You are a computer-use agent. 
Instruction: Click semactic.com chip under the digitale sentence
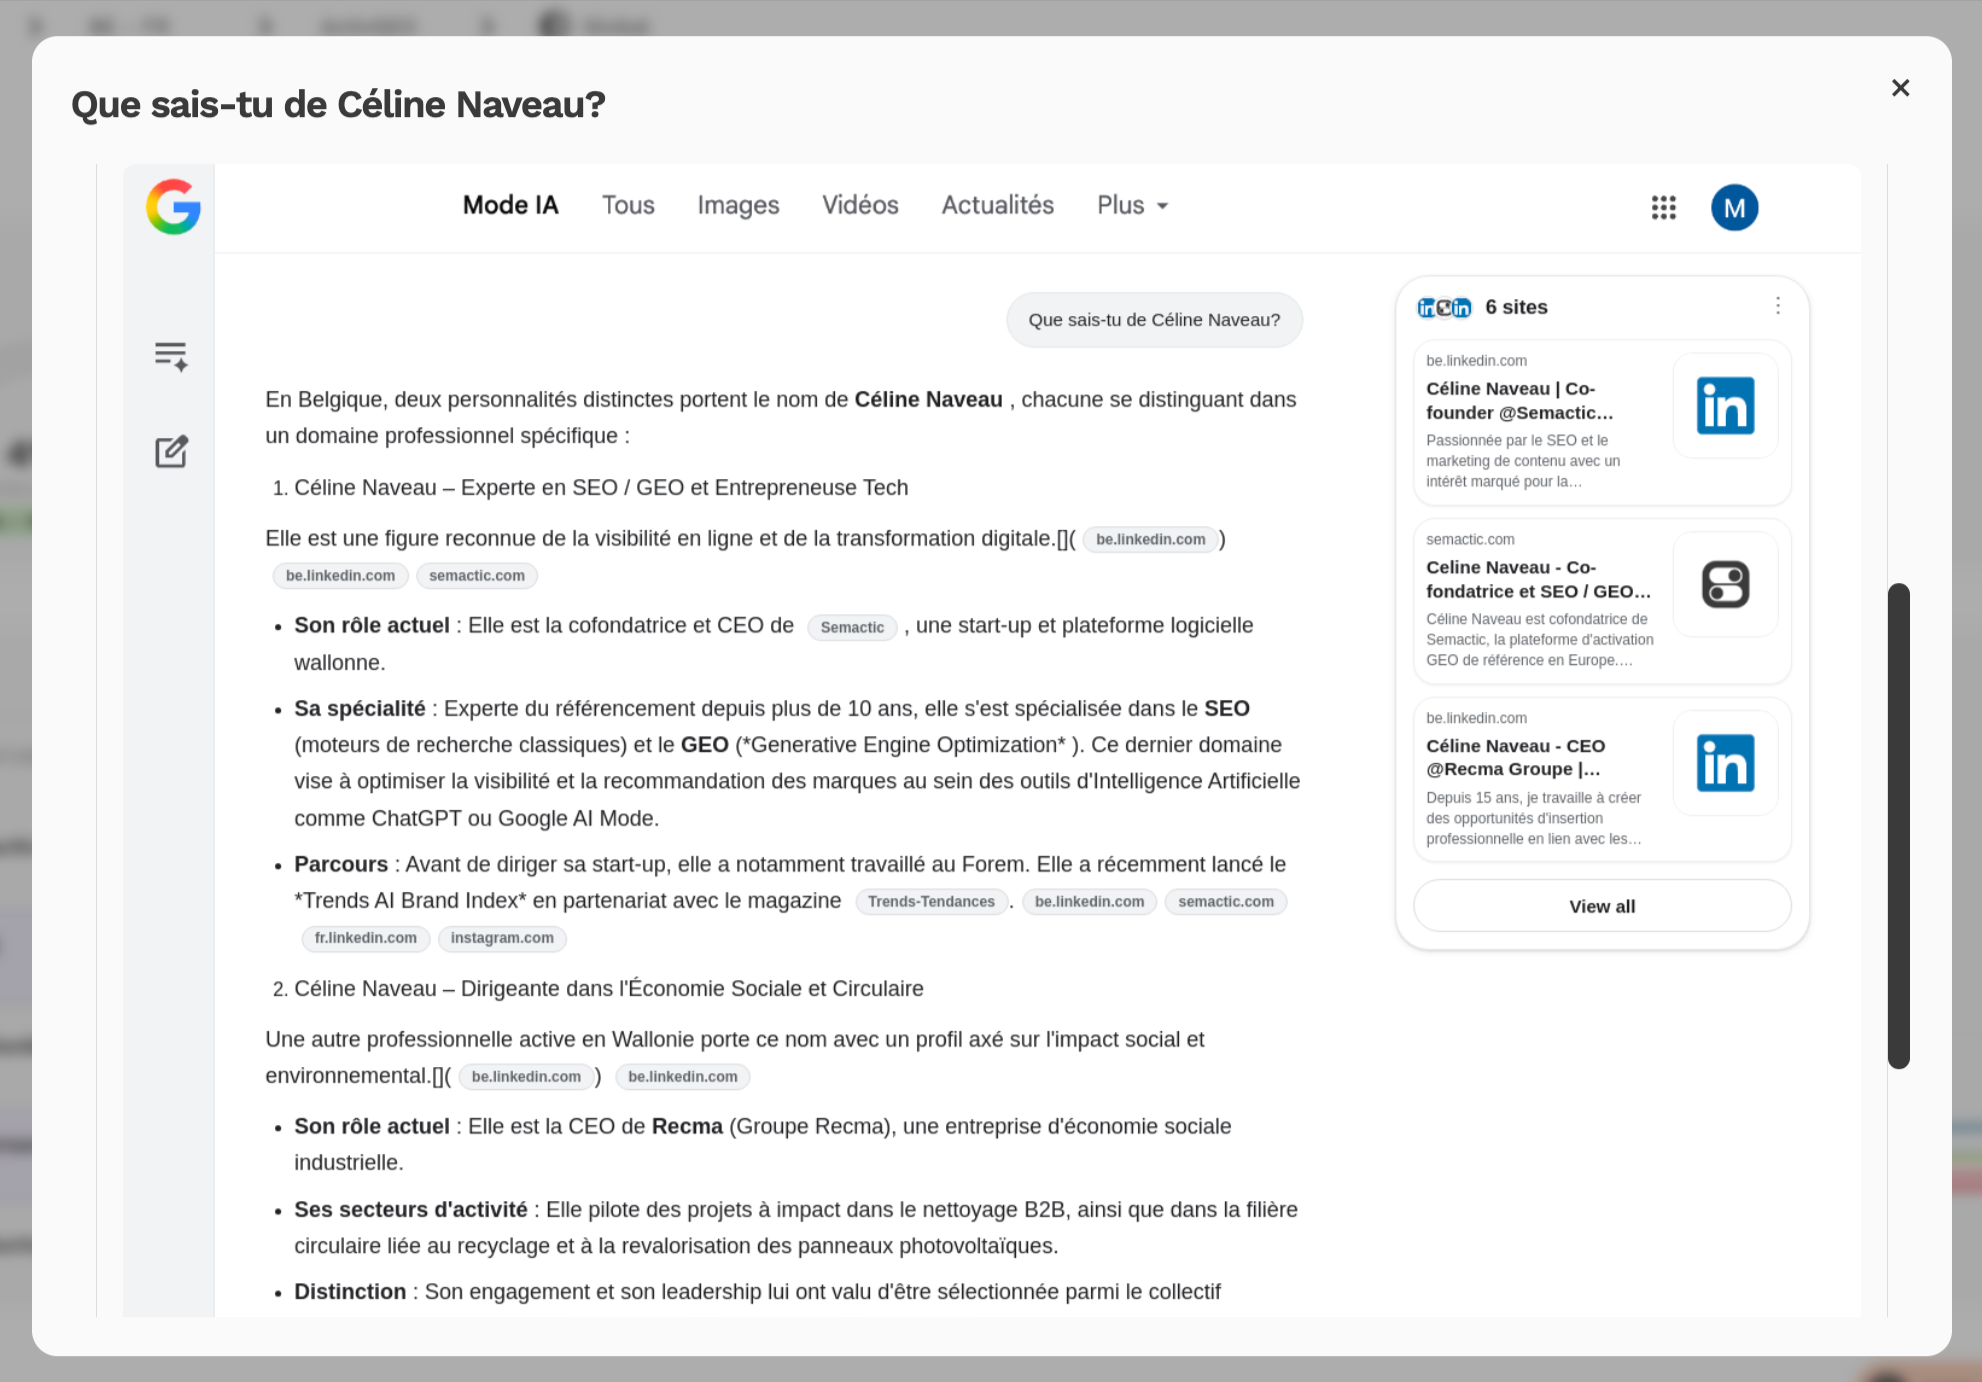[477, 576]
